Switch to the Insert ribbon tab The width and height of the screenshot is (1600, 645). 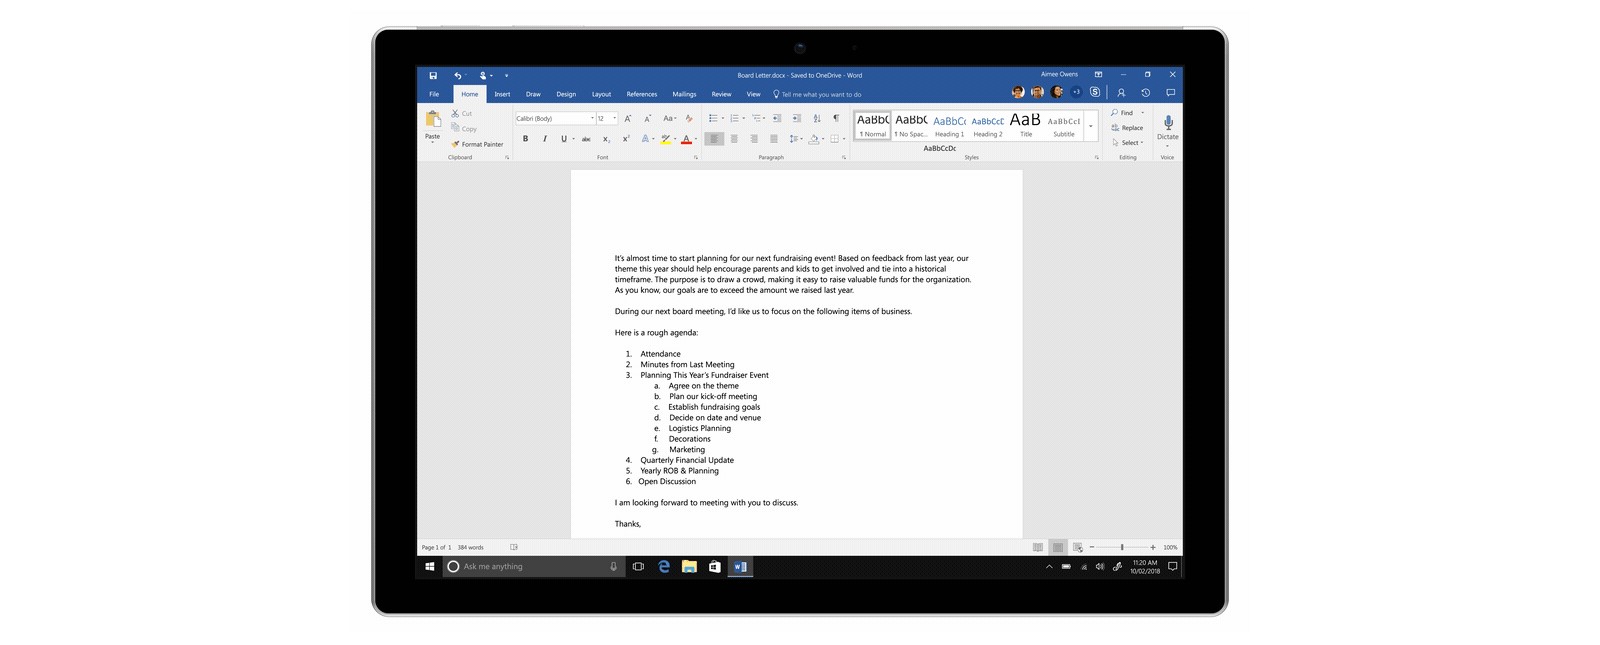point(502,94)
